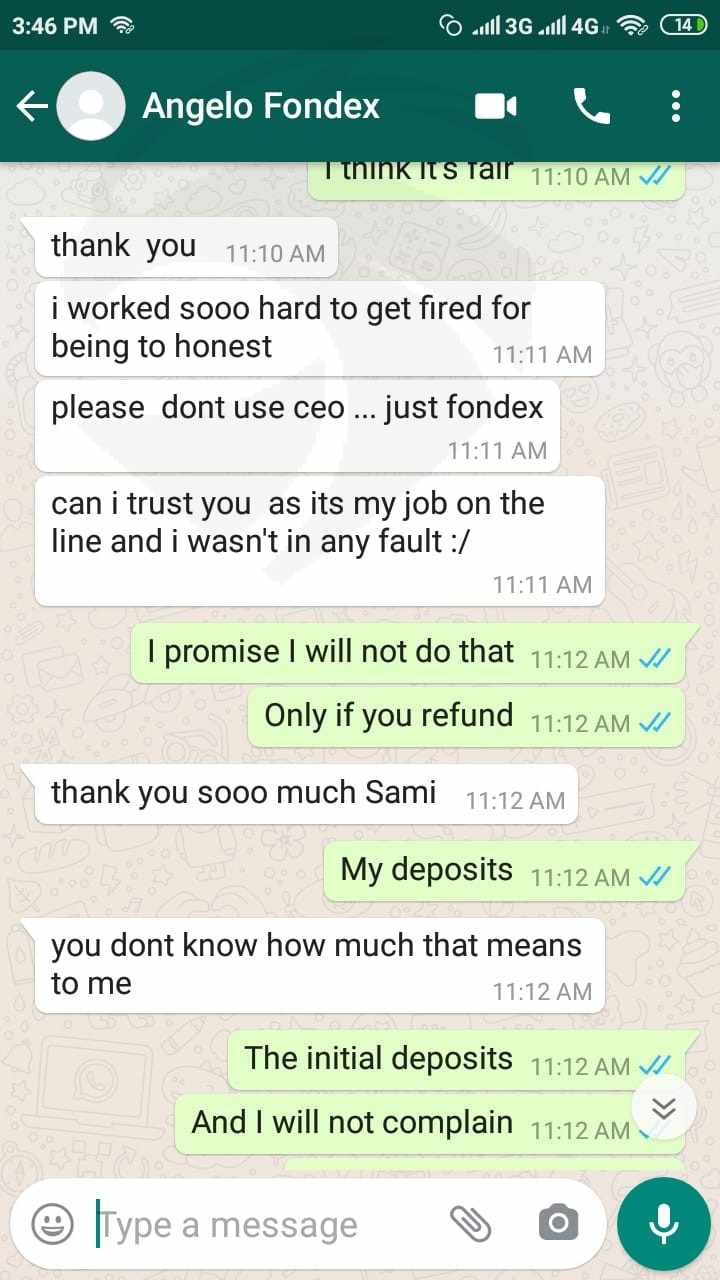
Task: Select "The initial deposits" message bubble
Action: [456, 1060]
